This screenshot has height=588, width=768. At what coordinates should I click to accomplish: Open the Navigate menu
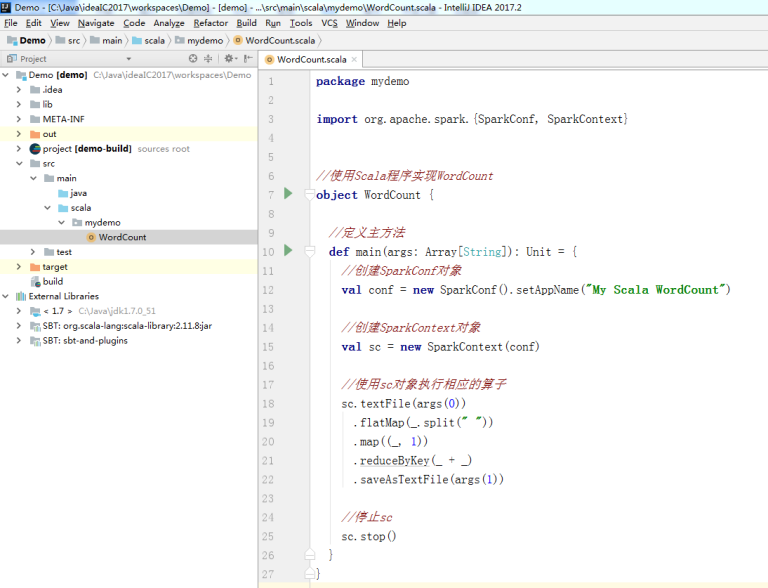coord(96,23)
